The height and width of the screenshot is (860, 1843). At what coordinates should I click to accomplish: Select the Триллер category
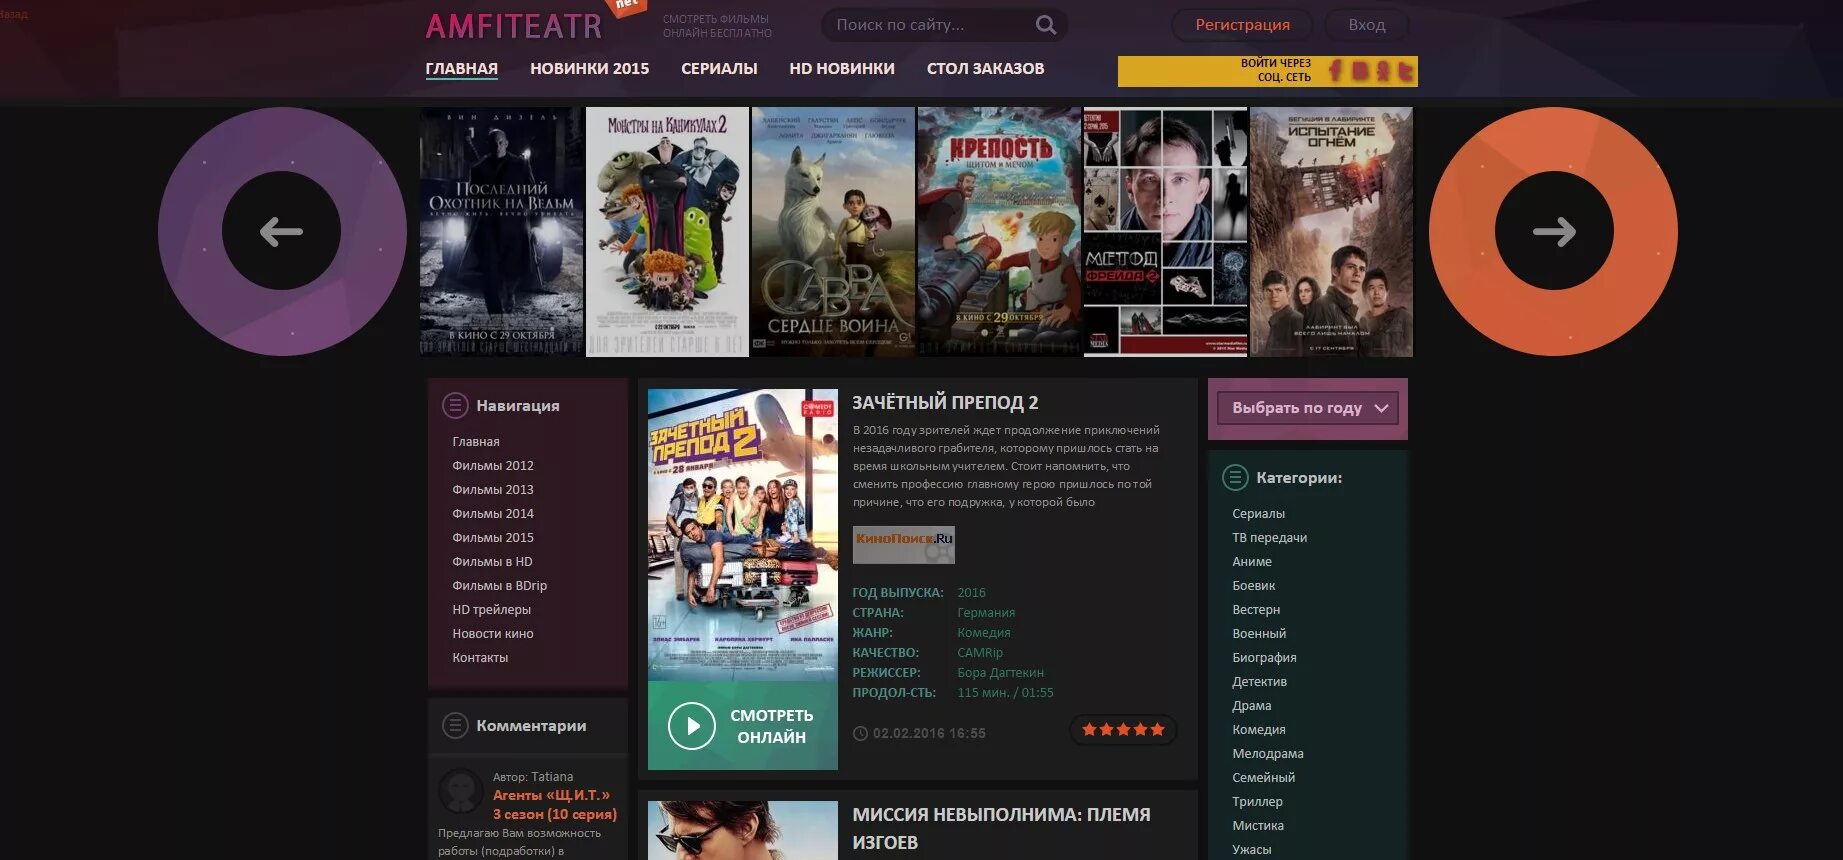[x=1258, y=802]
